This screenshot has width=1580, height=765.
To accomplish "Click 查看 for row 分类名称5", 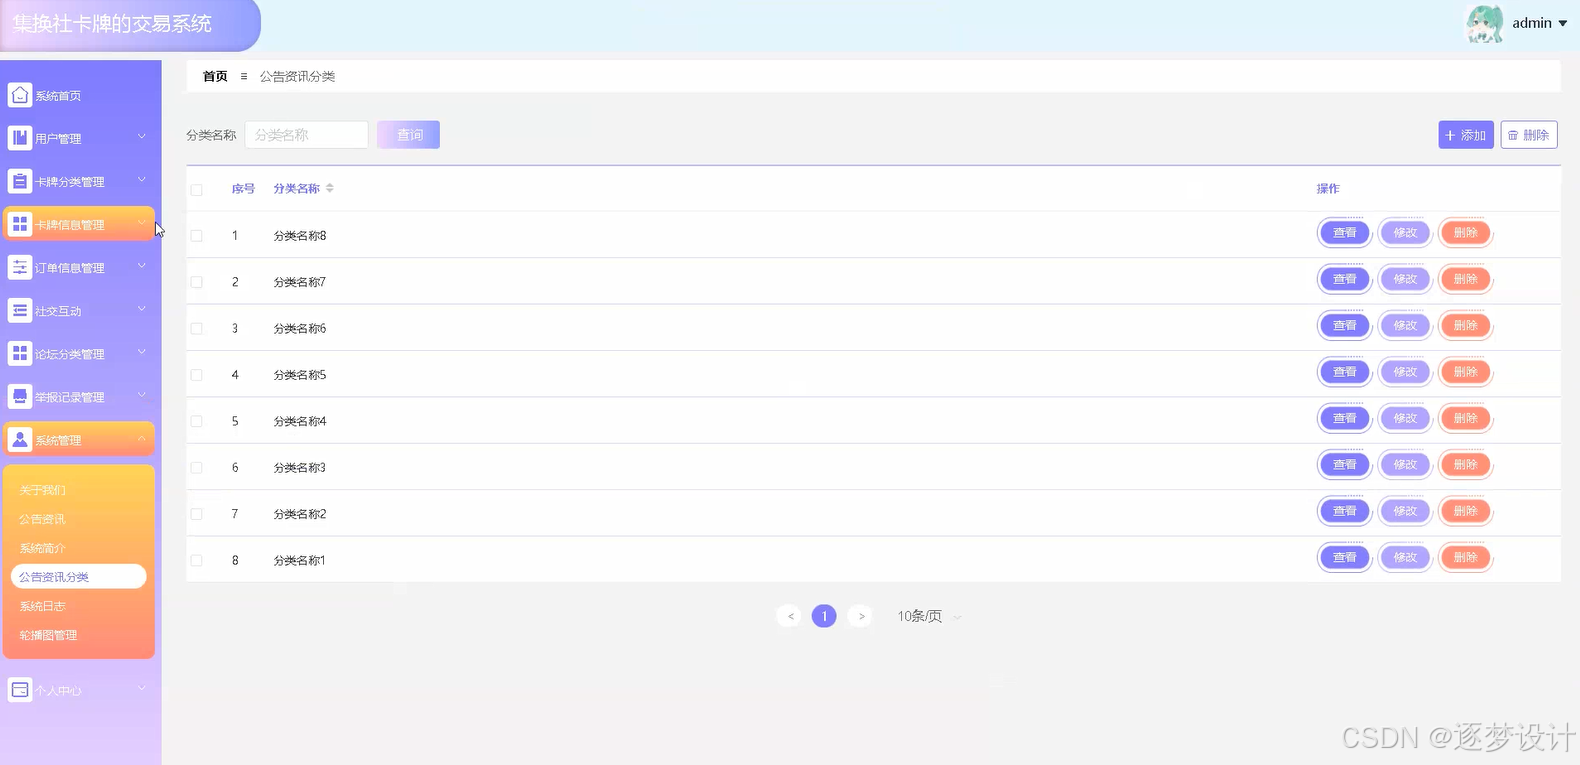I will point(1344,372).
